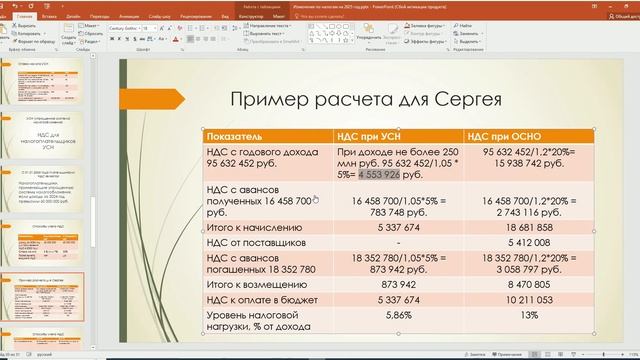
Task: Decrease the list indent level
Action: 216,28
